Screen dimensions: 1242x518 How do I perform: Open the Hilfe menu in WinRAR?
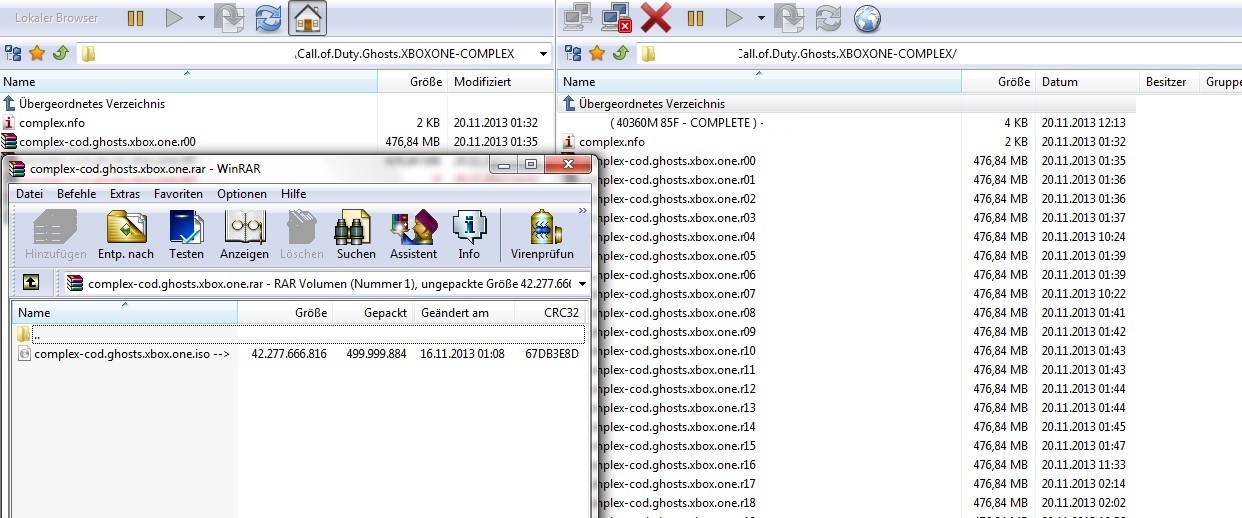[x=293, y=194]
